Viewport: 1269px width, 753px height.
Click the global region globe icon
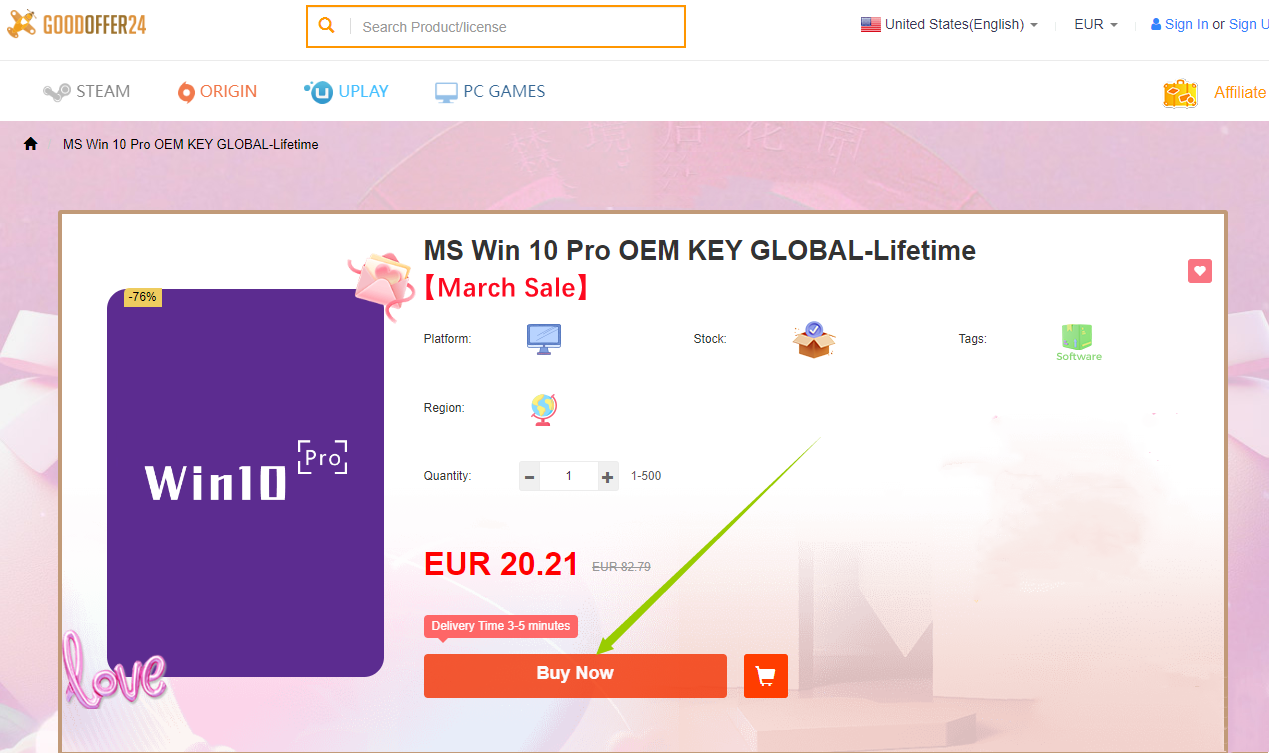click(544, 408)
